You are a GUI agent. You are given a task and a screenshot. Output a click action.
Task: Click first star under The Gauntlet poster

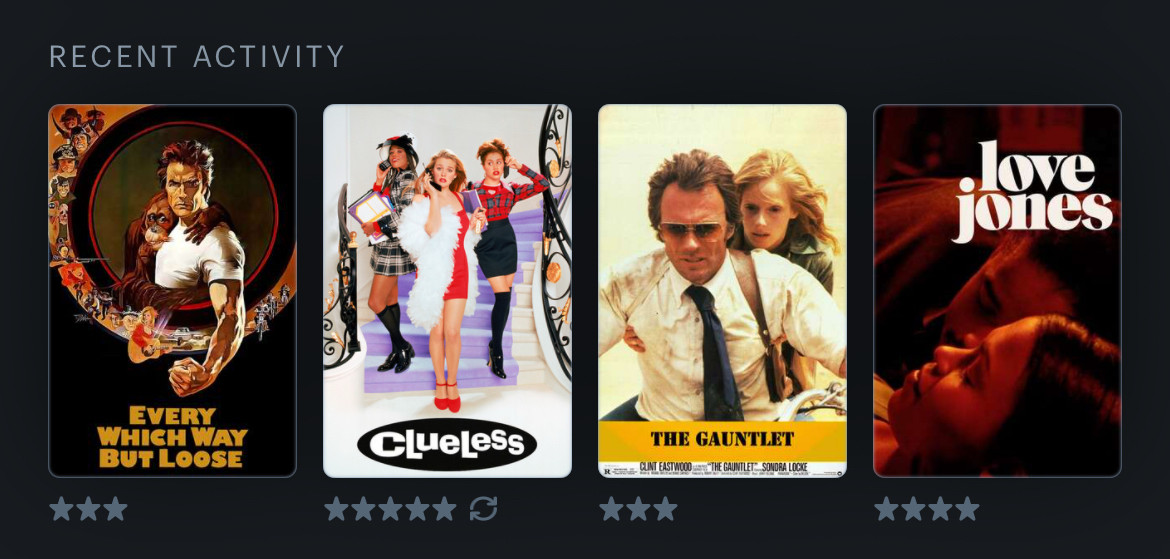click(611, 509)
